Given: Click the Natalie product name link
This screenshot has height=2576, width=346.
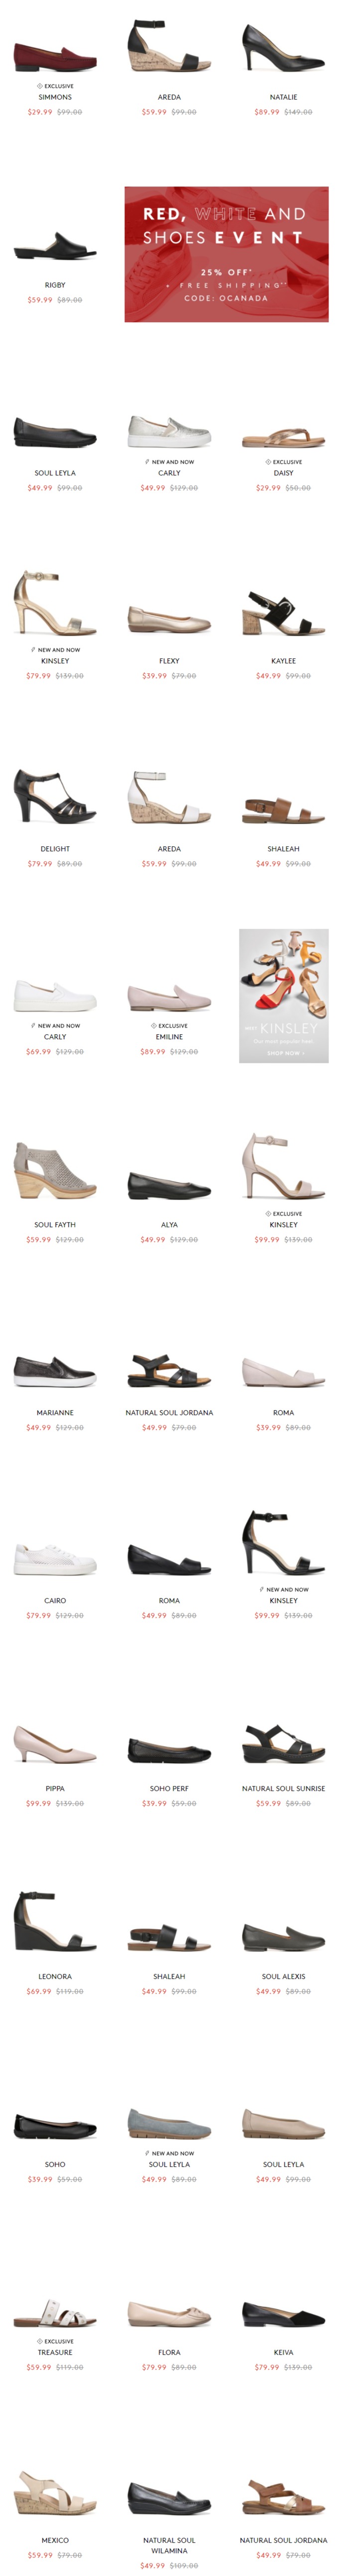Looking at the screenshot, I should [283, 97].
